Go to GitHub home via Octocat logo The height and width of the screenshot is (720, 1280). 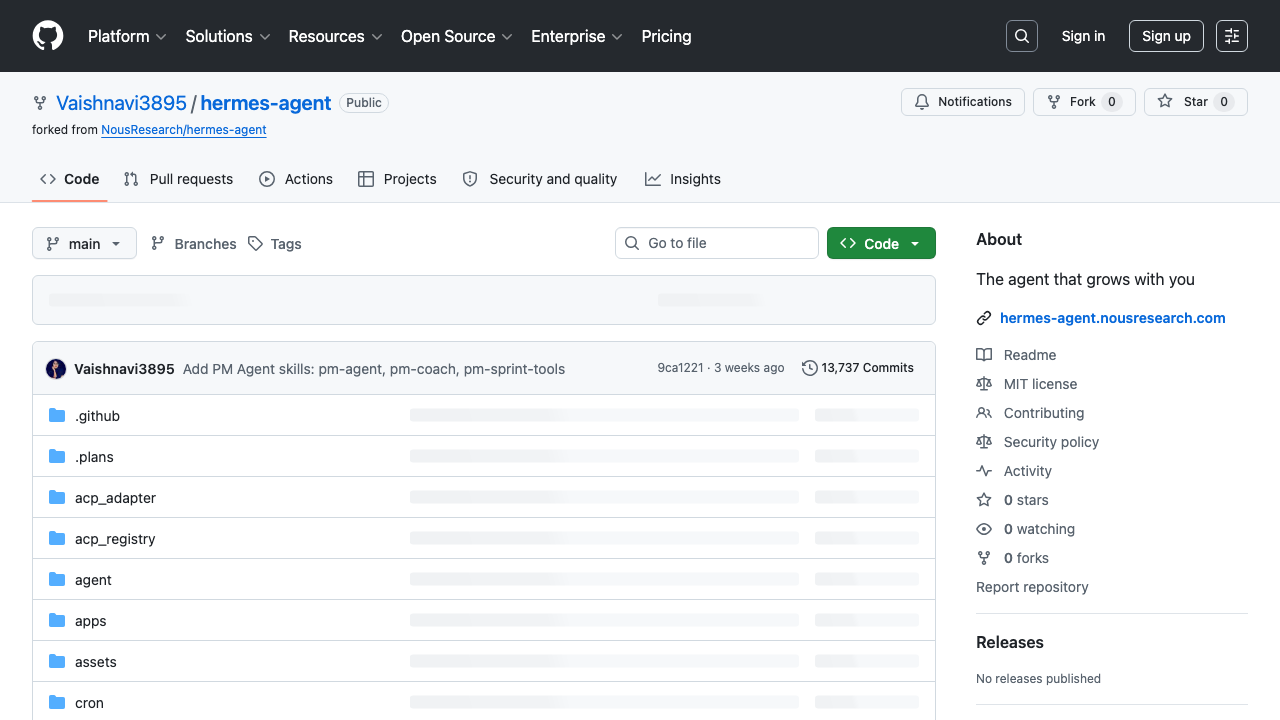coord(48,36)
